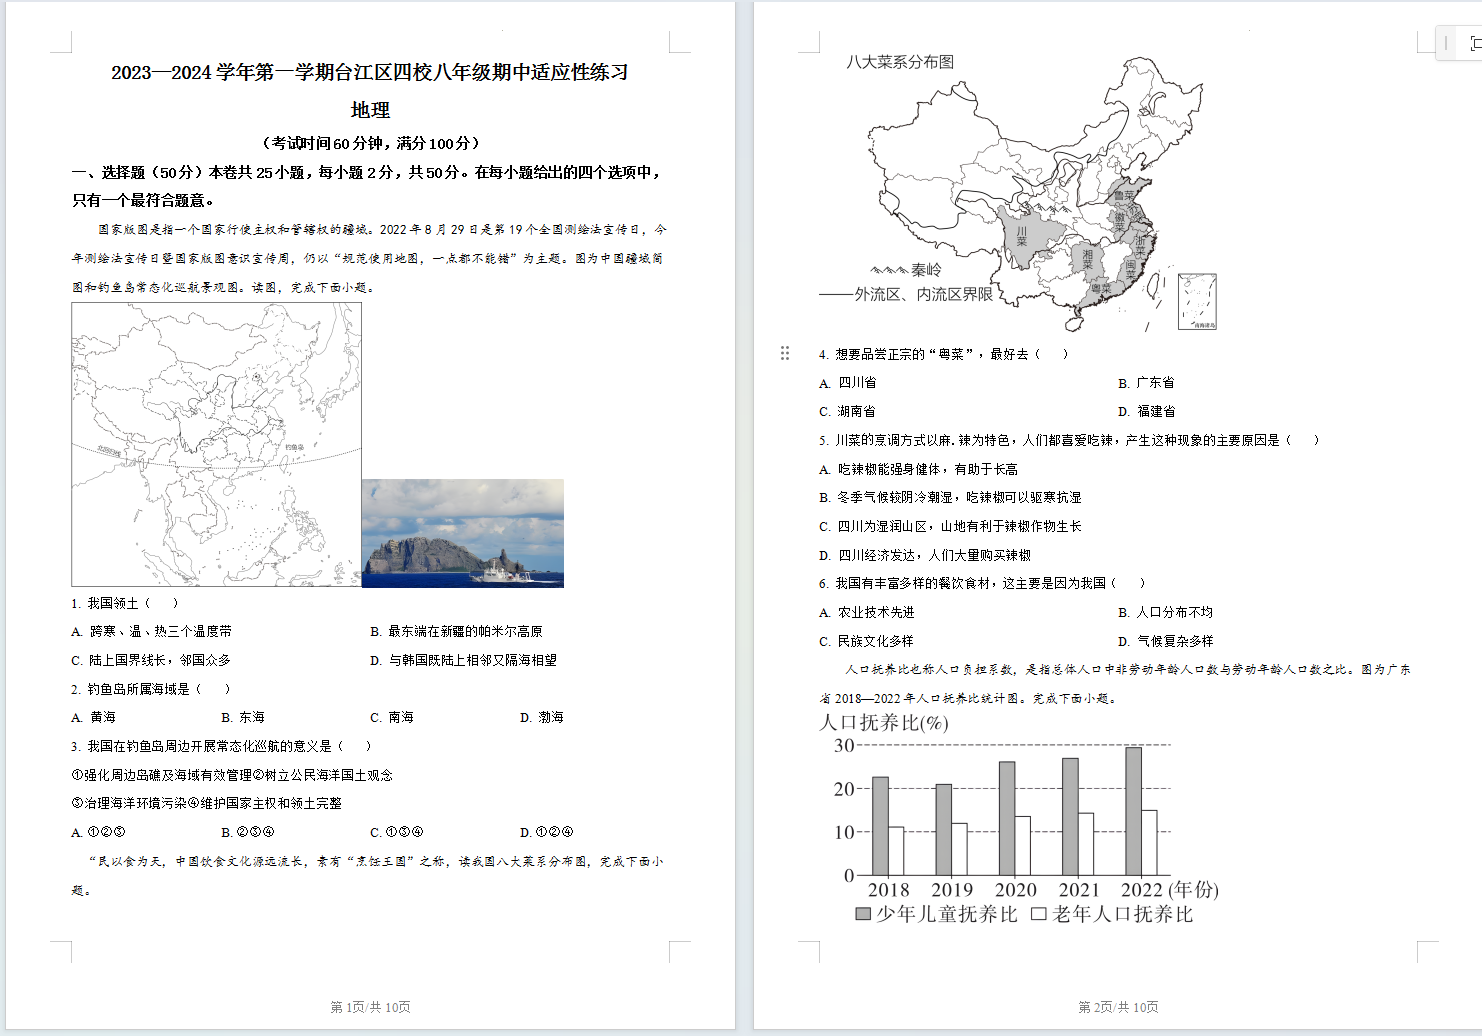Click option 'C. 湖南省'
The height and width of the screenshot is (1036, 1482).
(847, 412)
